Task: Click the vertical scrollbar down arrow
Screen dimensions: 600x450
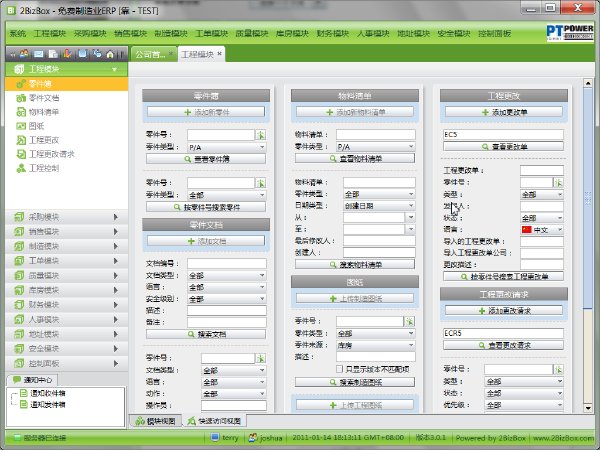Action: [588, 408]
